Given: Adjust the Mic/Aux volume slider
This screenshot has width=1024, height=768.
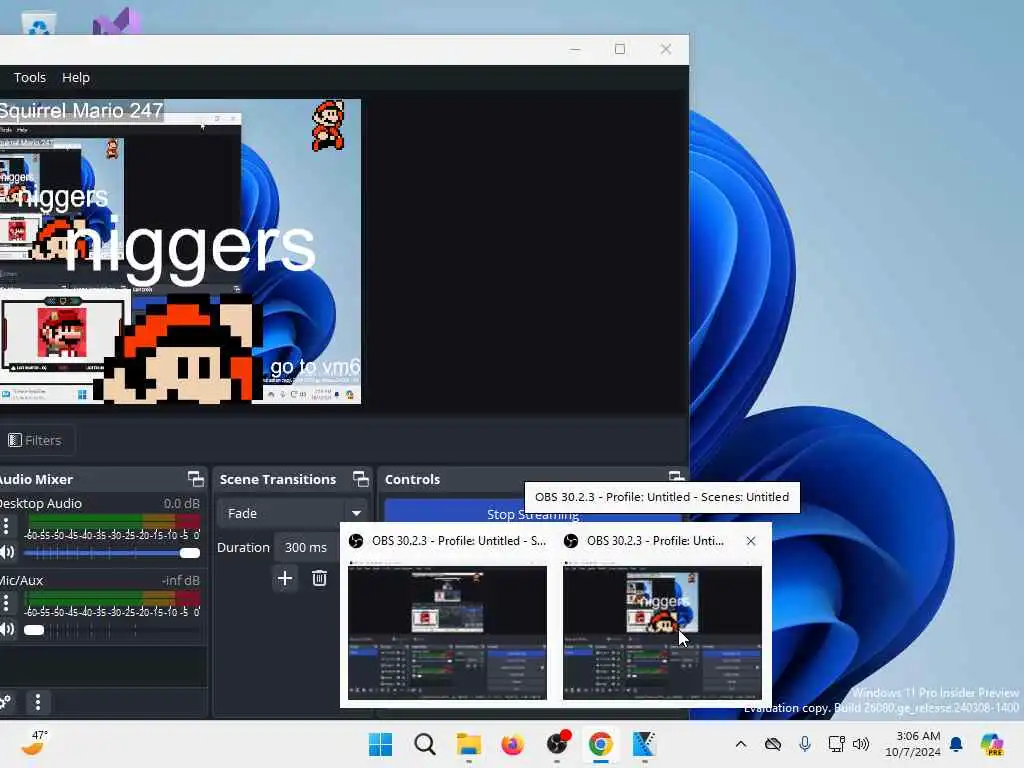Looking at the screenshot, I should 112,630.
